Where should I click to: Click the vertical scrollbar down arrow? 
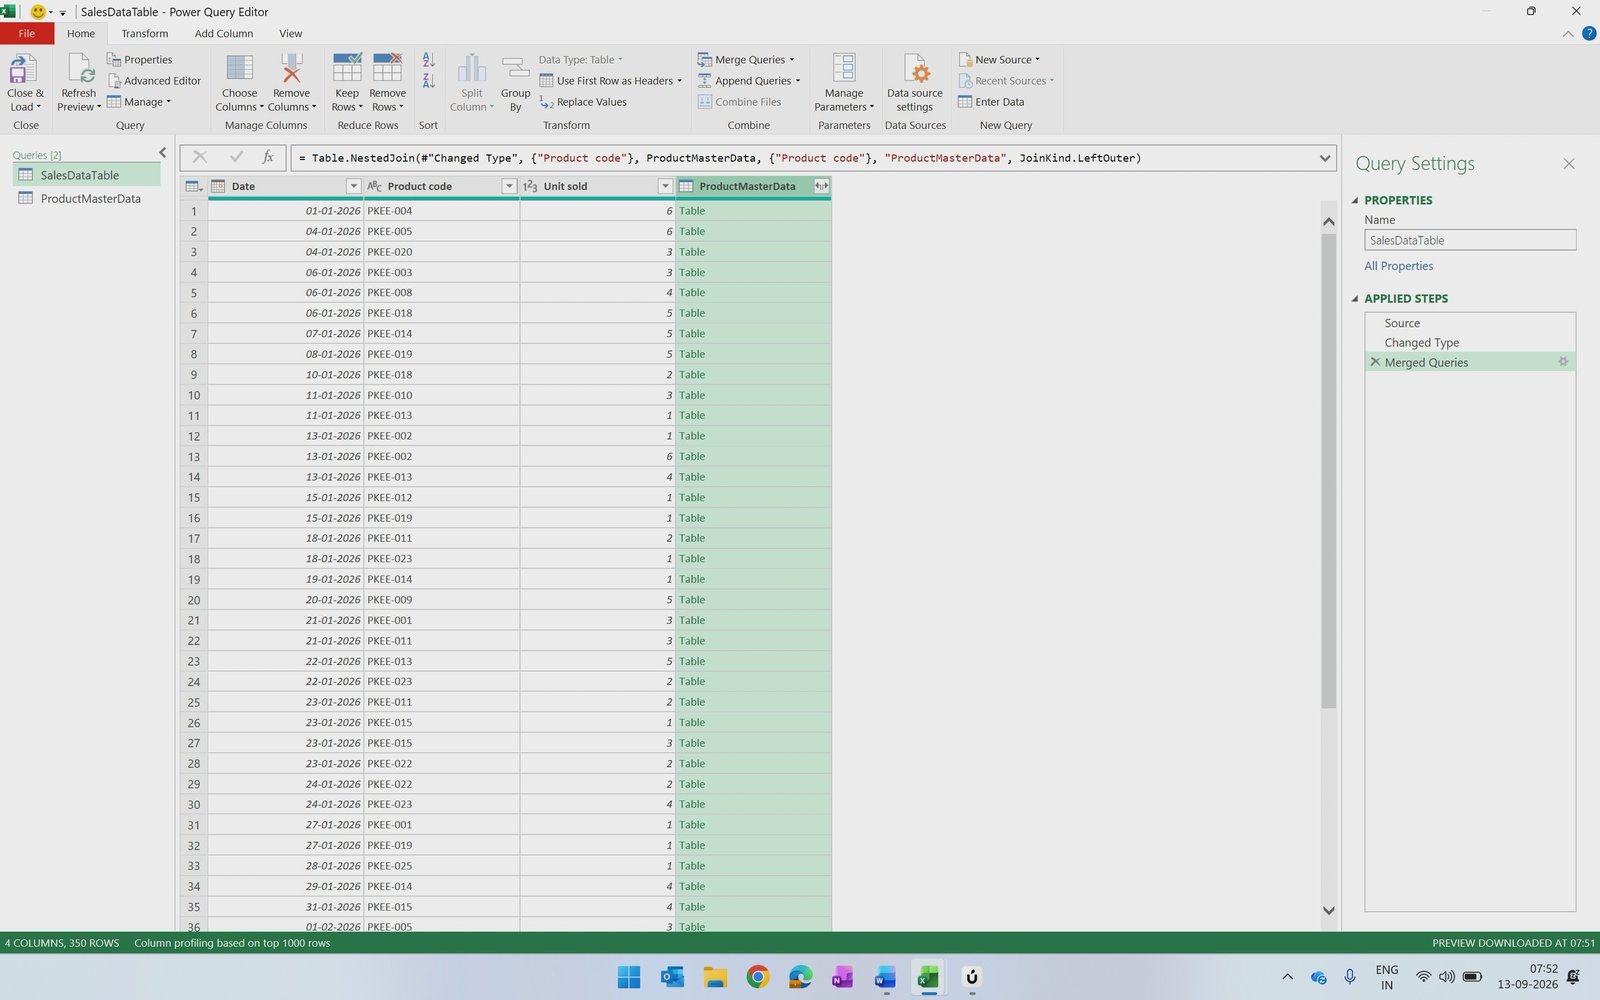(x=1328, y=910)
